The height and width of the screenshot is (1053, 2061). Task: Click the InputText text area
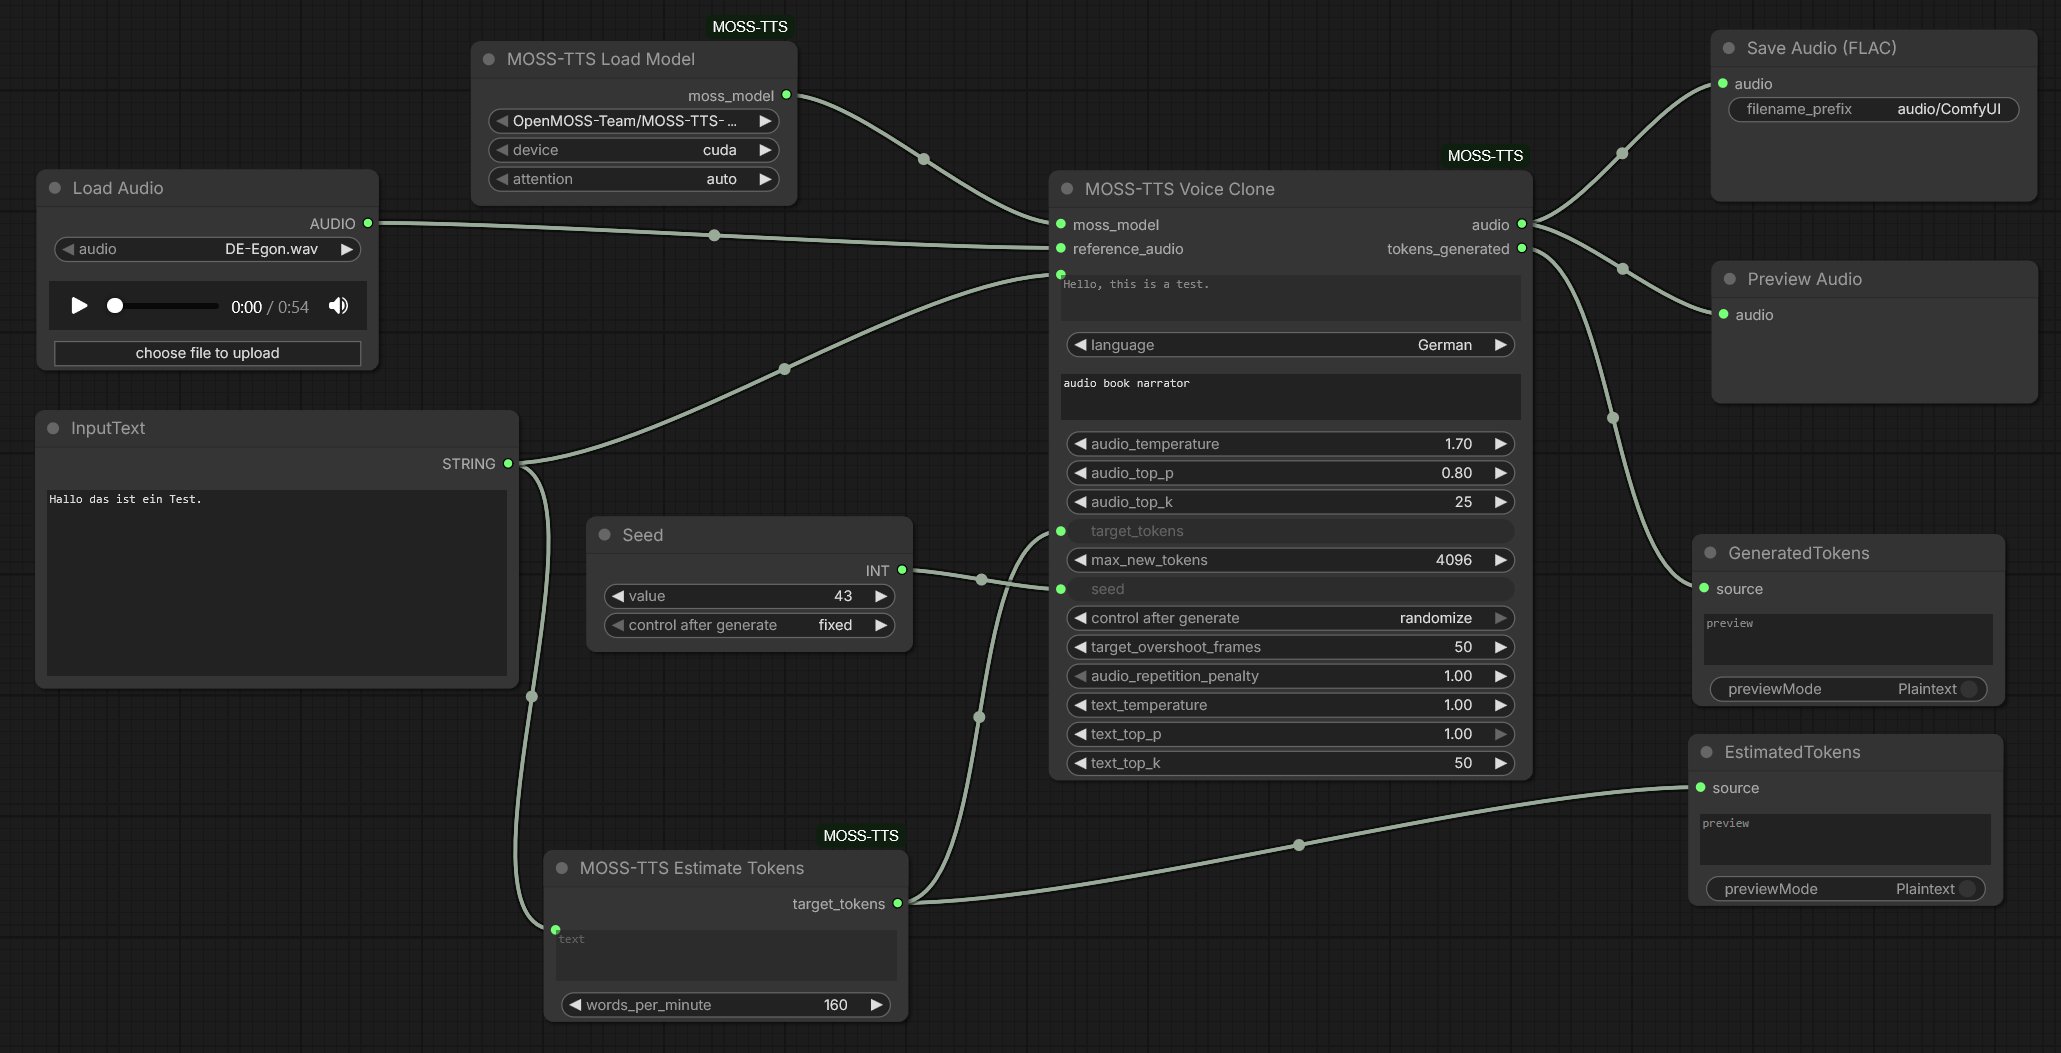[x=277, y=582]
